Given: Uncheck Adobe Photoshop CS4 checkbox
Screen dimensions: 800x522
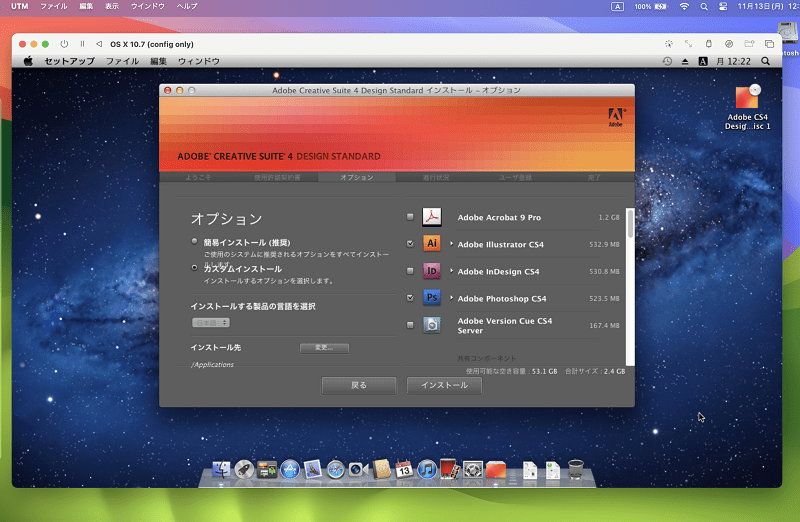Looking at the screenshot, I should point(410,297).
